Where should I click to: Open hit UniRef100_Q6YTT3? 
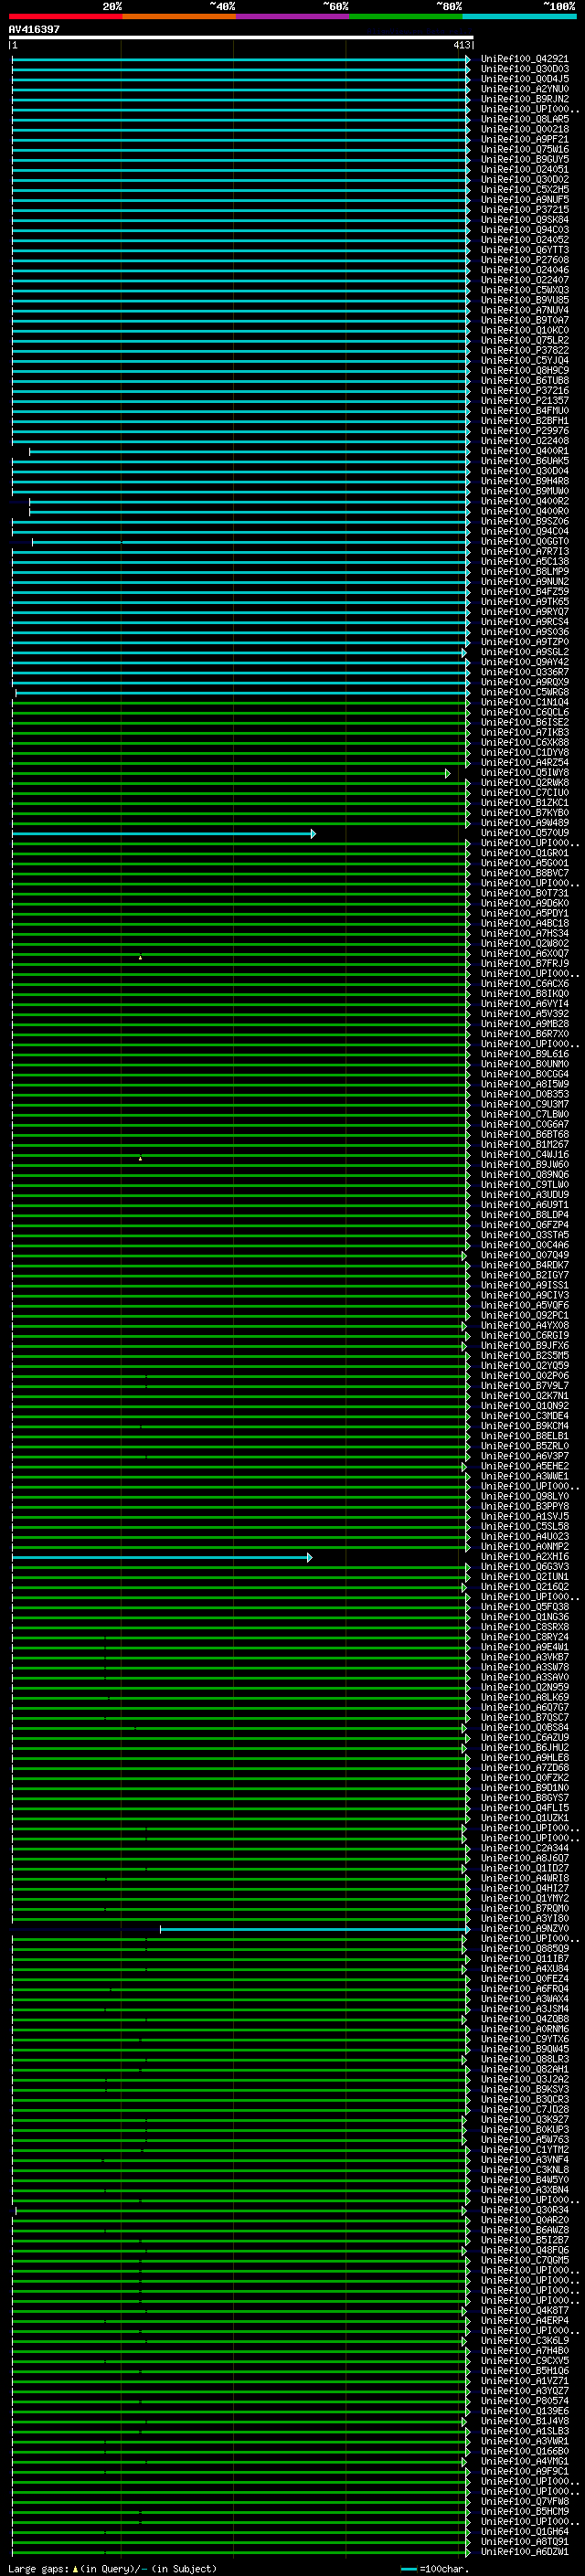525,250
